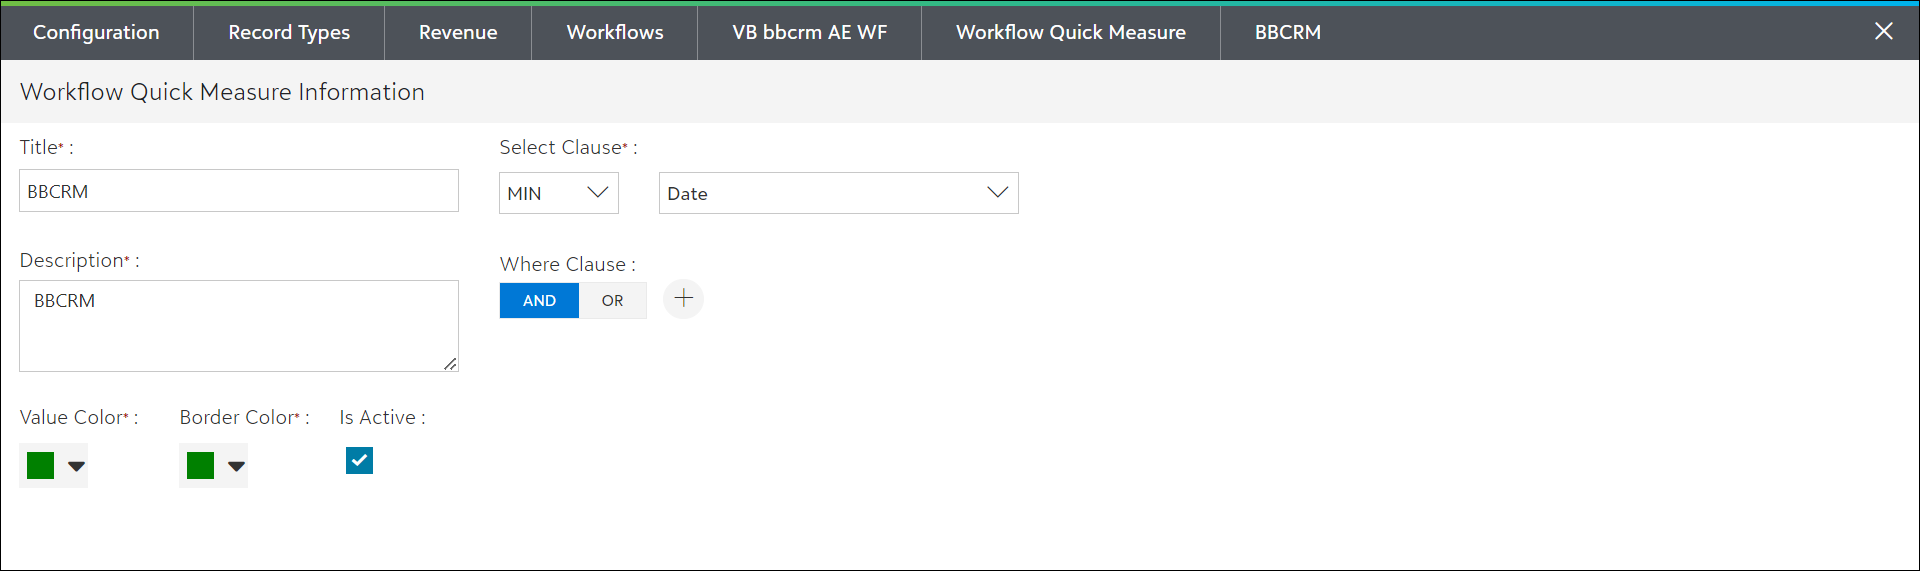
Task: Select the AND operator toggle
Action: pos(539,300)
